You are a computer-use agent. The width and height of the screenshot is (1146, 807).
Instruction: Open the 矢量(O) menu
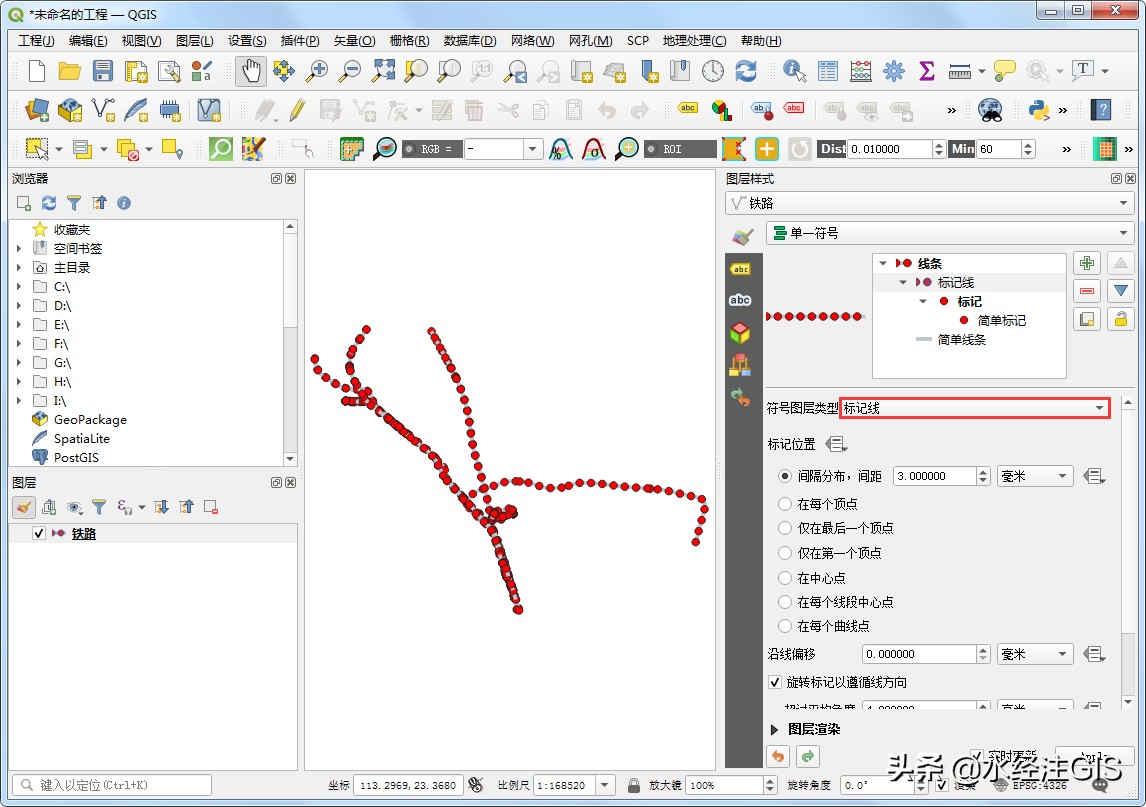pyautogui.click(x=354, y=41)
